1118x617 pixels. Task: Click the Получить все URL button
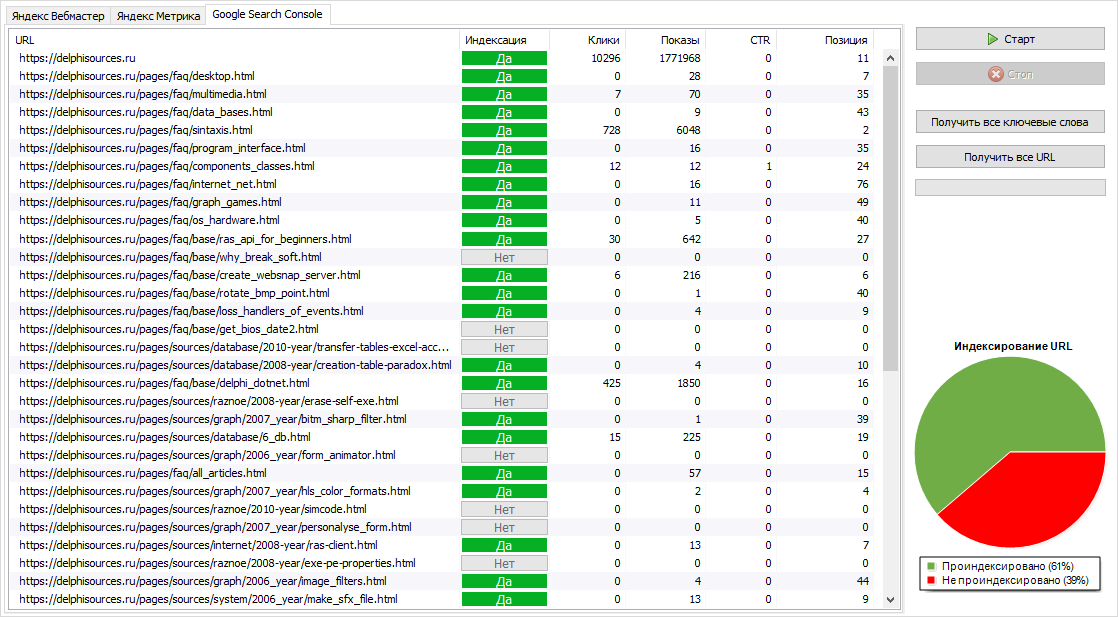1009,157
